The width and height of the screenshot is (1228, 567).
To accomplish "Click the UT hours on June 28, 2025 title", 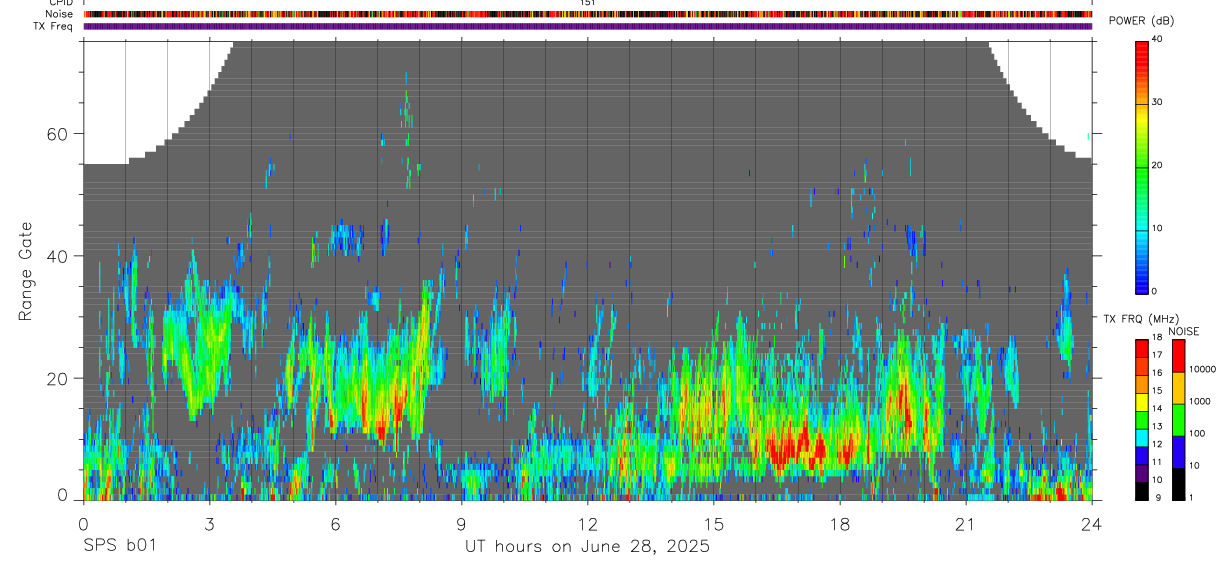I will coord(587,546).
